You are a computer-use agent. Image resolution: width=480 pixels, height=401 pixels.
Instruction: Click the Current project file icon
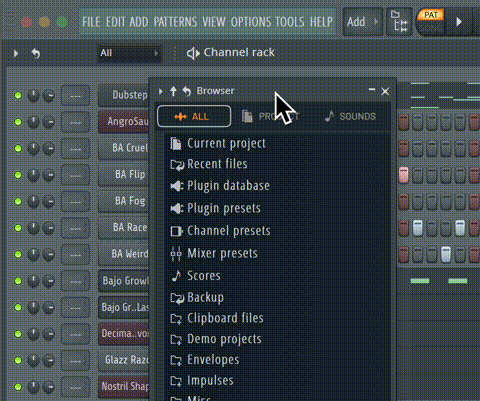176,144
